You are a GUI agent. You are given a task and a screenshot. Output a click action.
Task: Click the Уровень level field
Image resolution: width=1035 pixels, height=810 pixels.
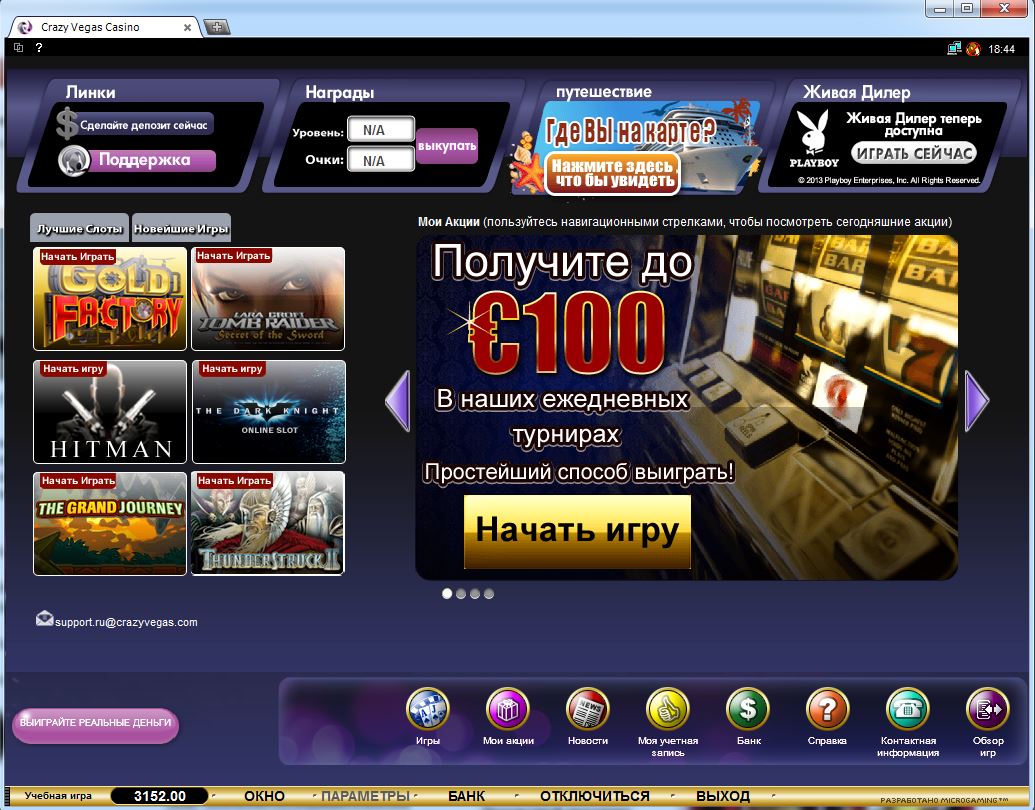click(x=381, y=130)
